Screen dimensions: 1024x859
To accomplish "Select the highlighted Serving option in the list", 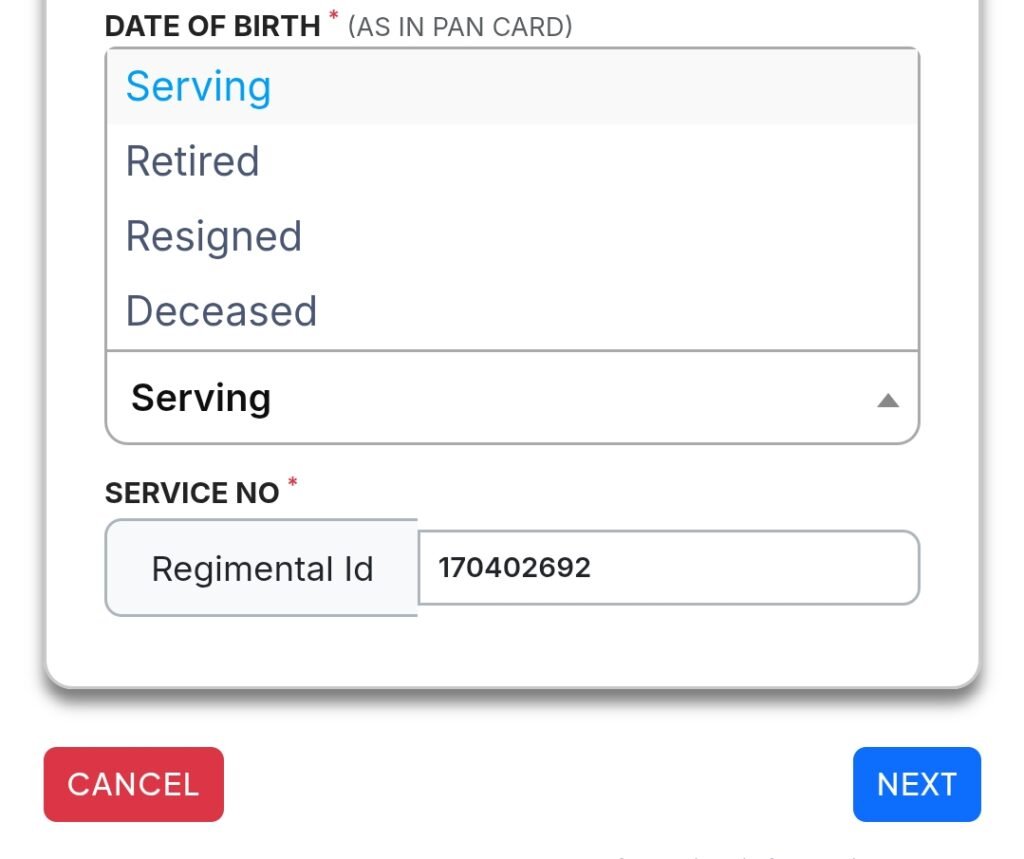I will pos(198,87).
